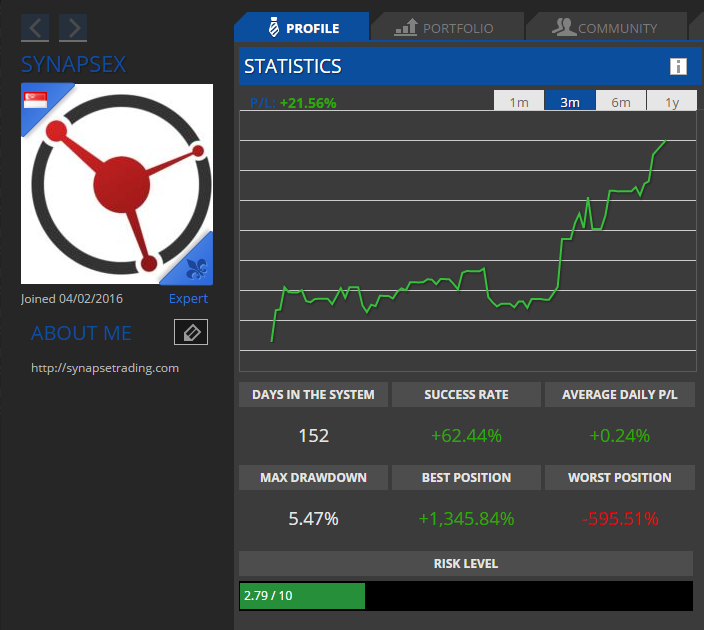Click the edit About Me pencil icon

point(191,333)
